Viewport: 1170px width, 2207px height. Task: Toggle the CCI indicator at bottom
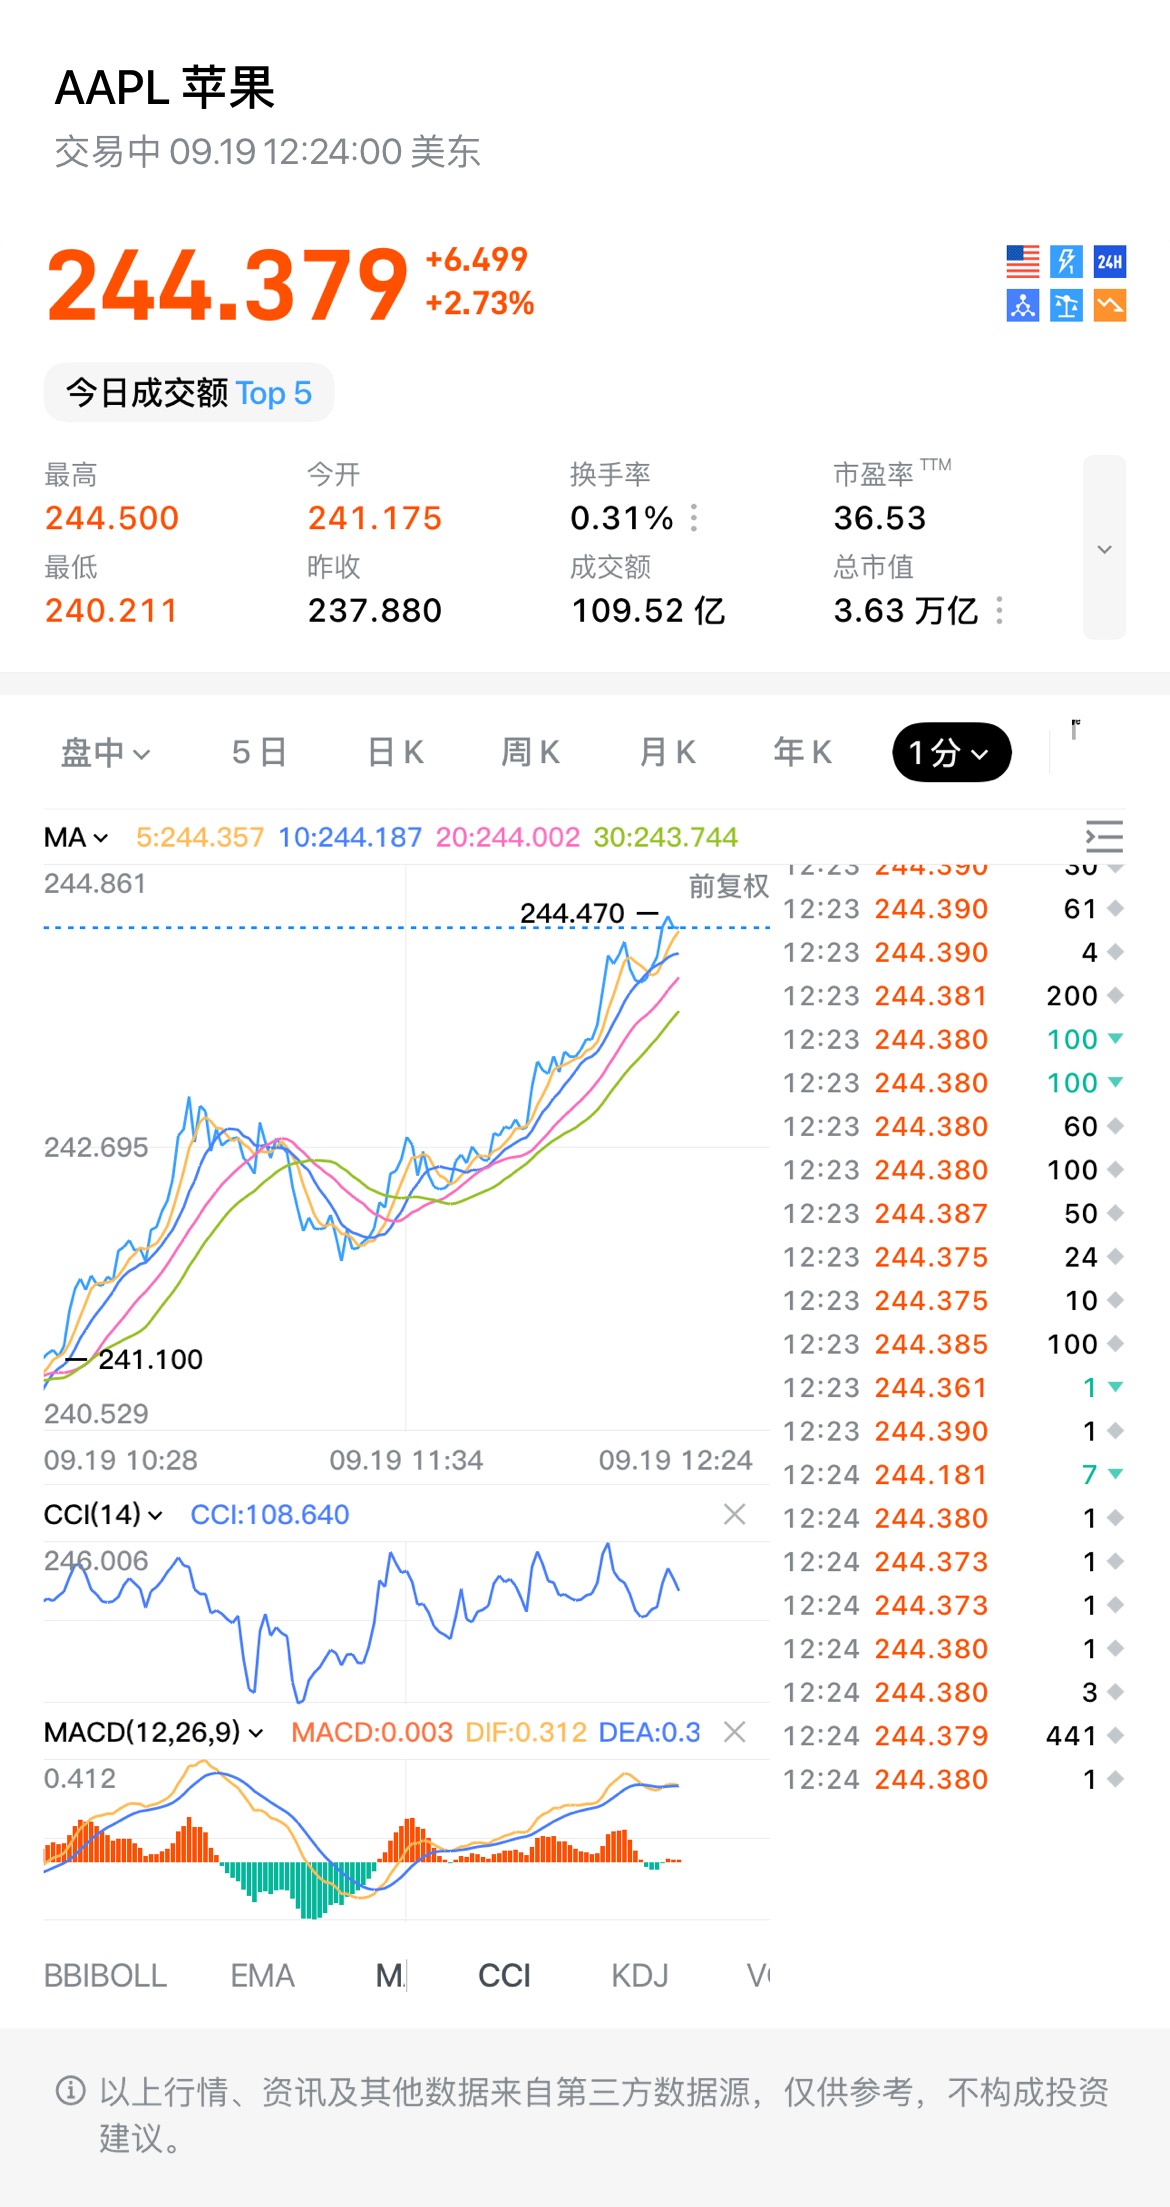(x=504, y=1976)
